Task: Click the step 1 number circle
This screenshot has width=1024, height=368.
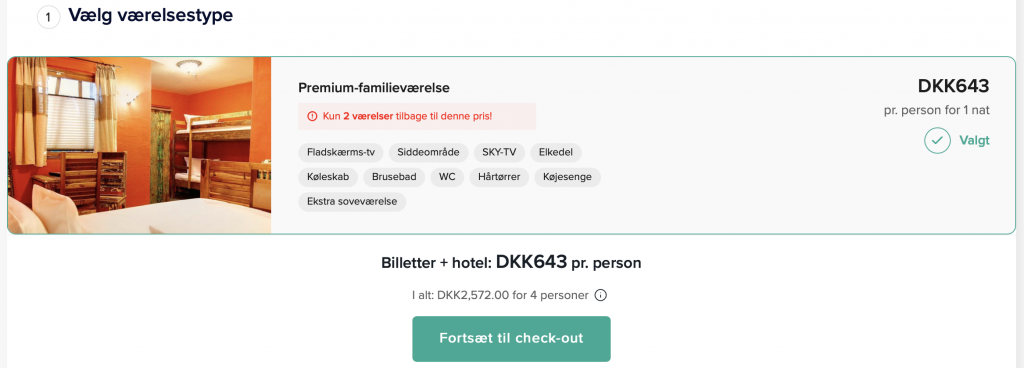Action: (x=48, y=16)
